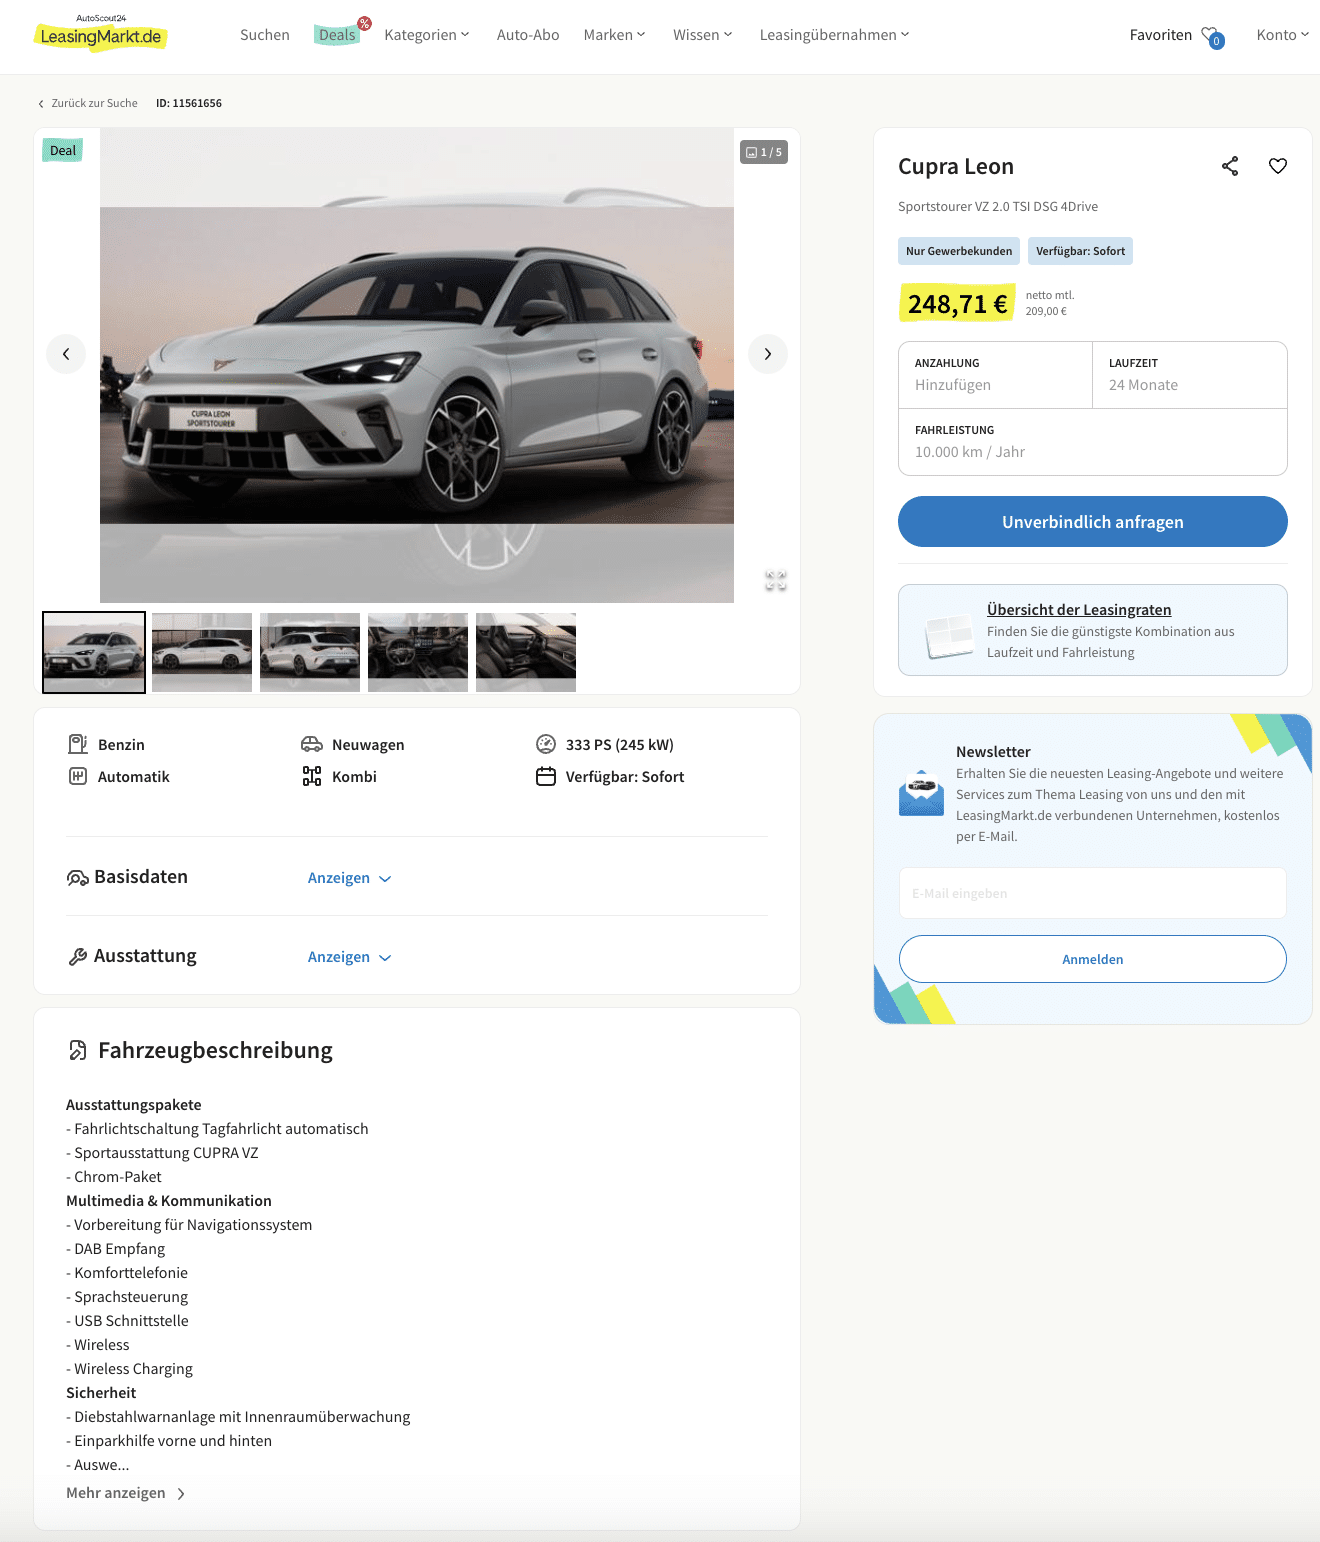
Task: Go to Auto-Abo
Action: pyautogui.click(x=528, y=35)
